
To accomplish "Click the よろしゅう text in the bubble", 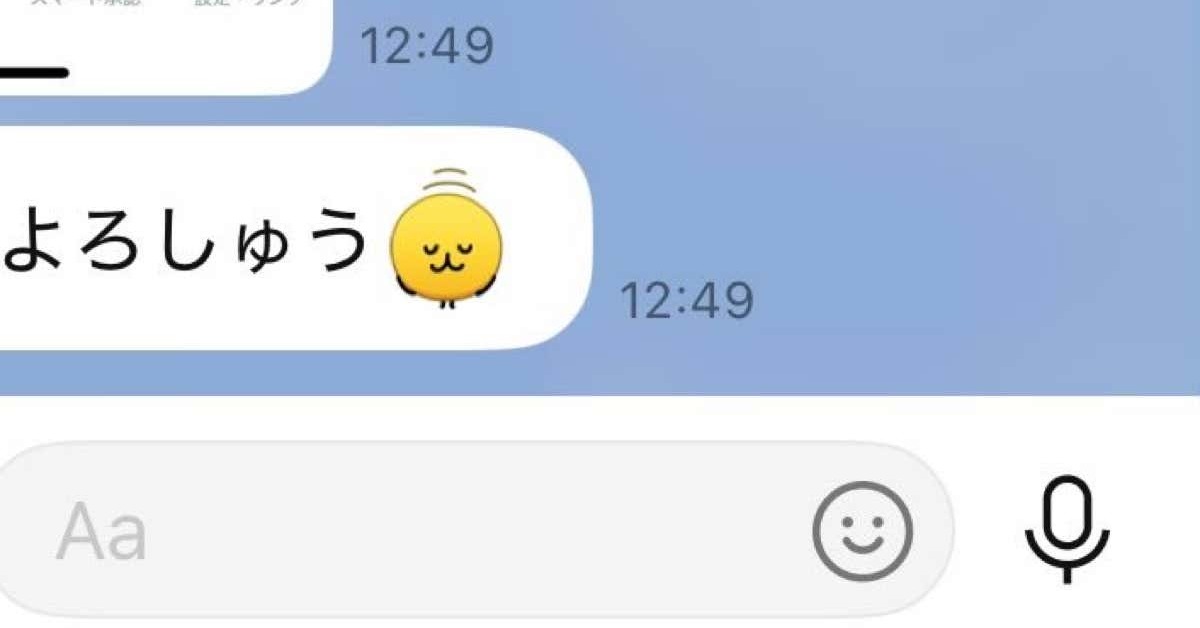I will (x=186, y=243).
